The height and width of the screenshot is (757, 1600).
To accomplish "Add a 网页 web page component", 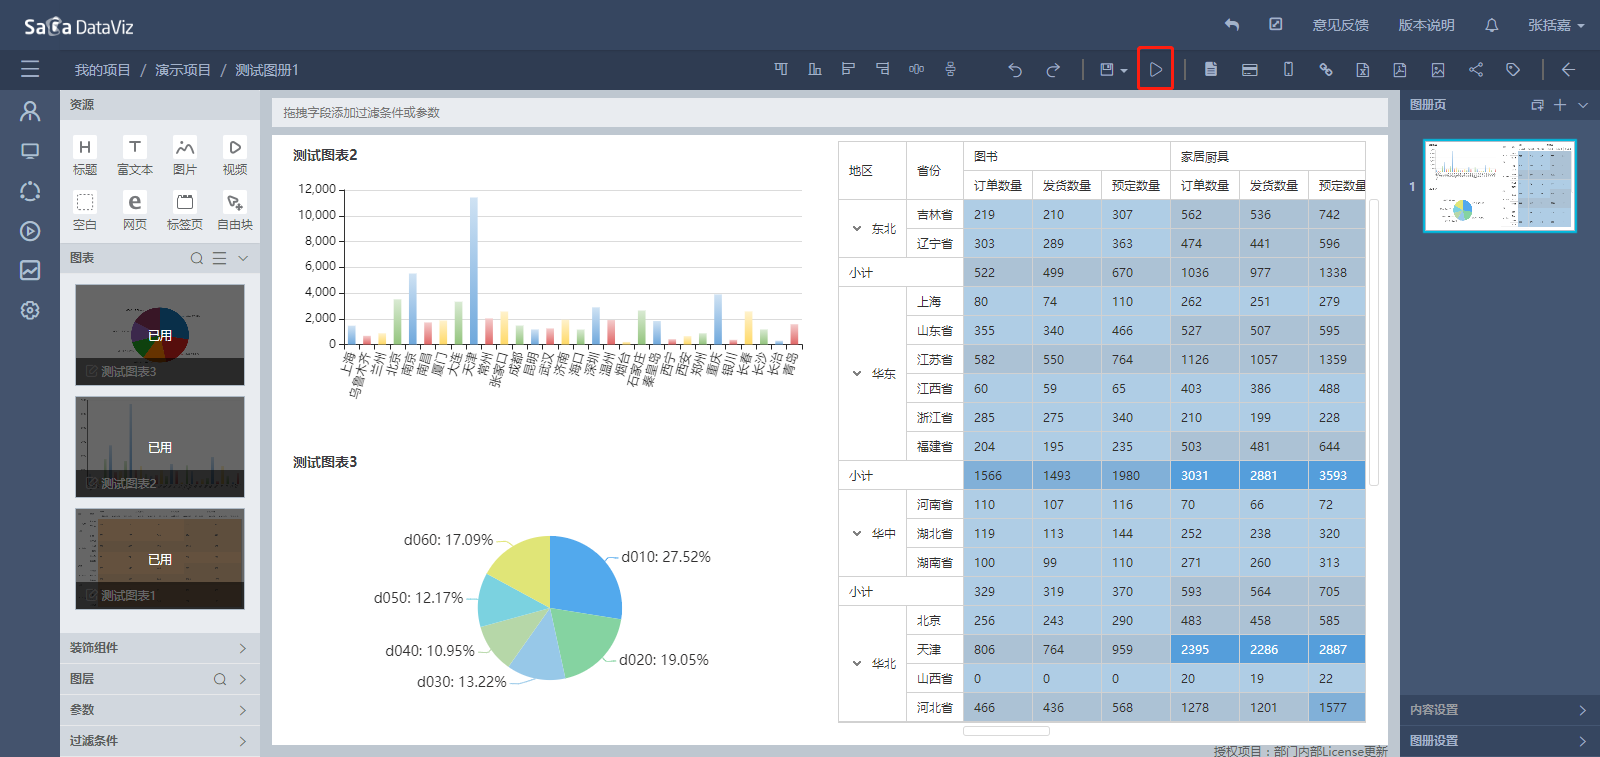I will pos(135,211).
